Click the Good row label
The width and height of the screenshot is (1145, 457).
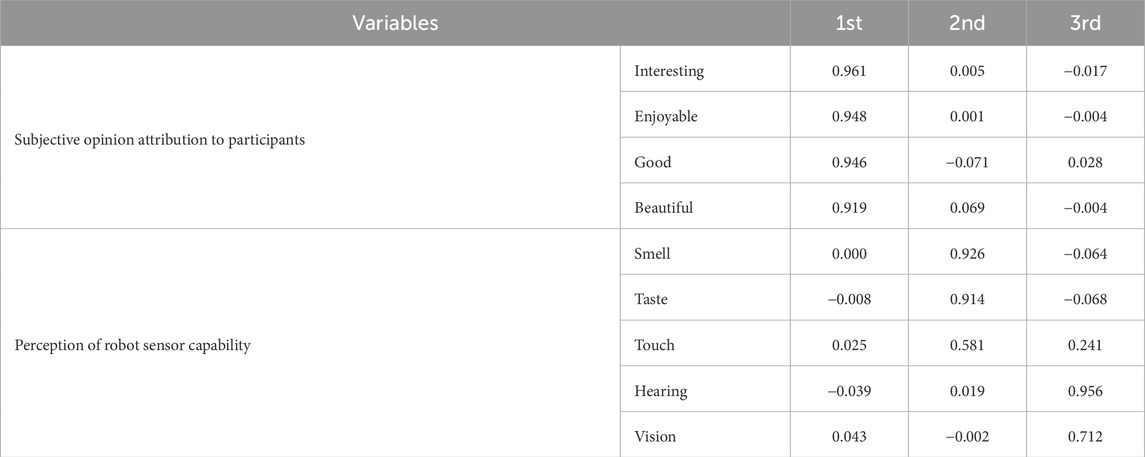tap(652, 162)
